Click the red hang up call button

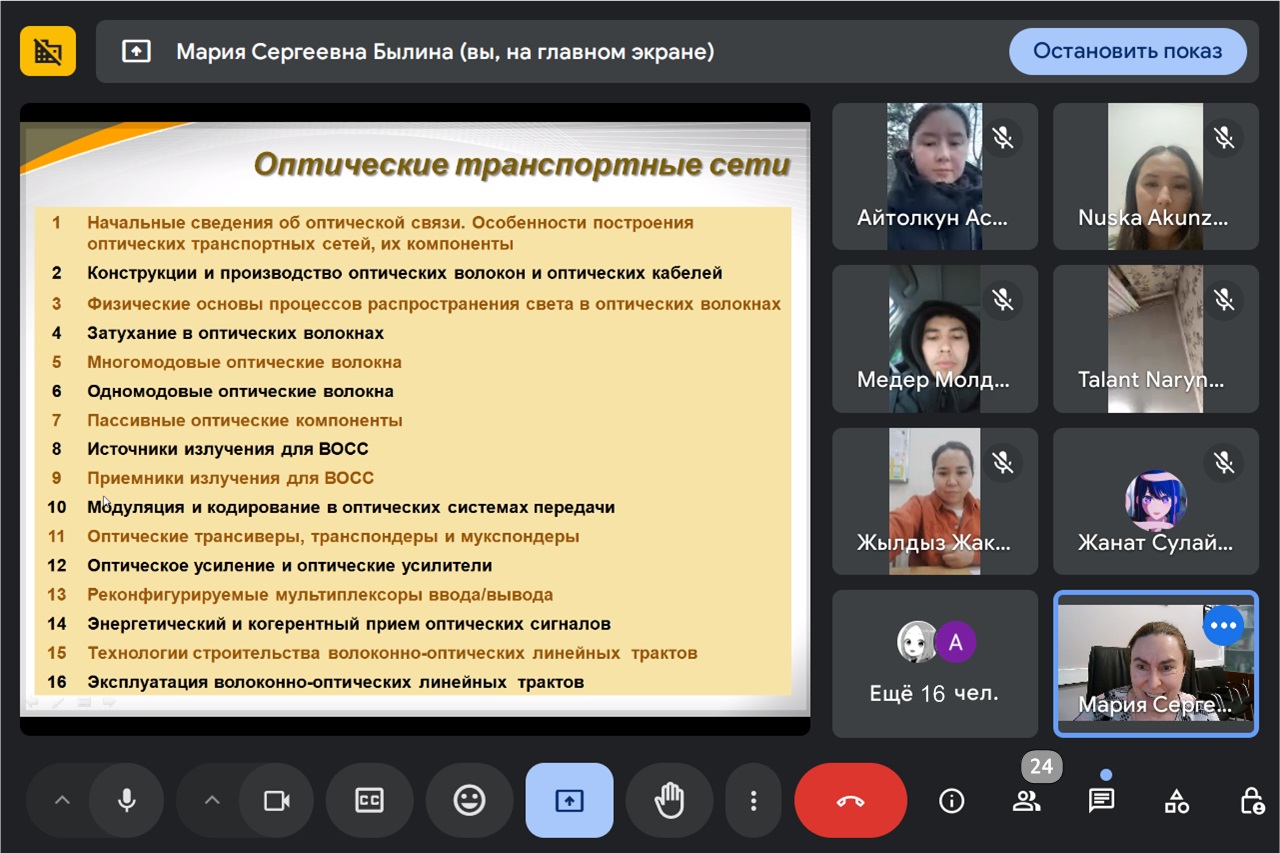point(850,800)
